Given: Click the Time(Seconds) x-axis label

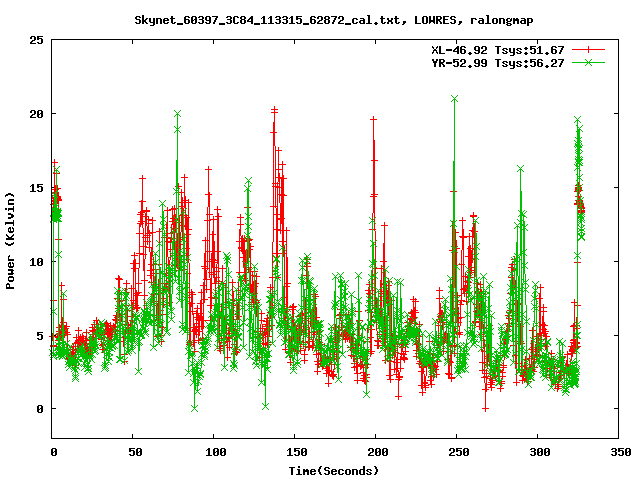Looking at the screenshot, I should click(333, 471).
